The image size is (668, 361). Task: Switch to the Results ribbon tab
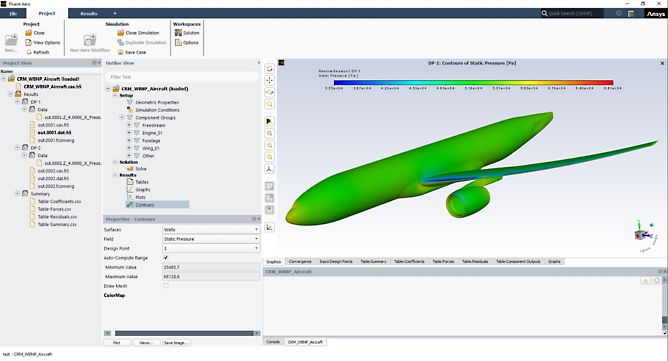pyautogui.click(x=89, y=14)
